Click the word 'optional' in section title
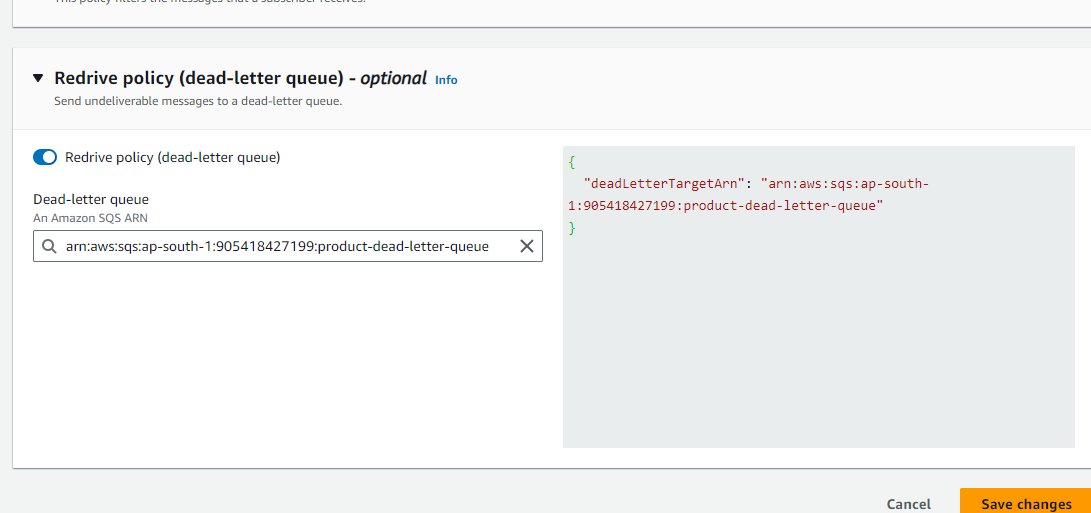The width and height of the screenshot is (1091, 513). (393, 78)
